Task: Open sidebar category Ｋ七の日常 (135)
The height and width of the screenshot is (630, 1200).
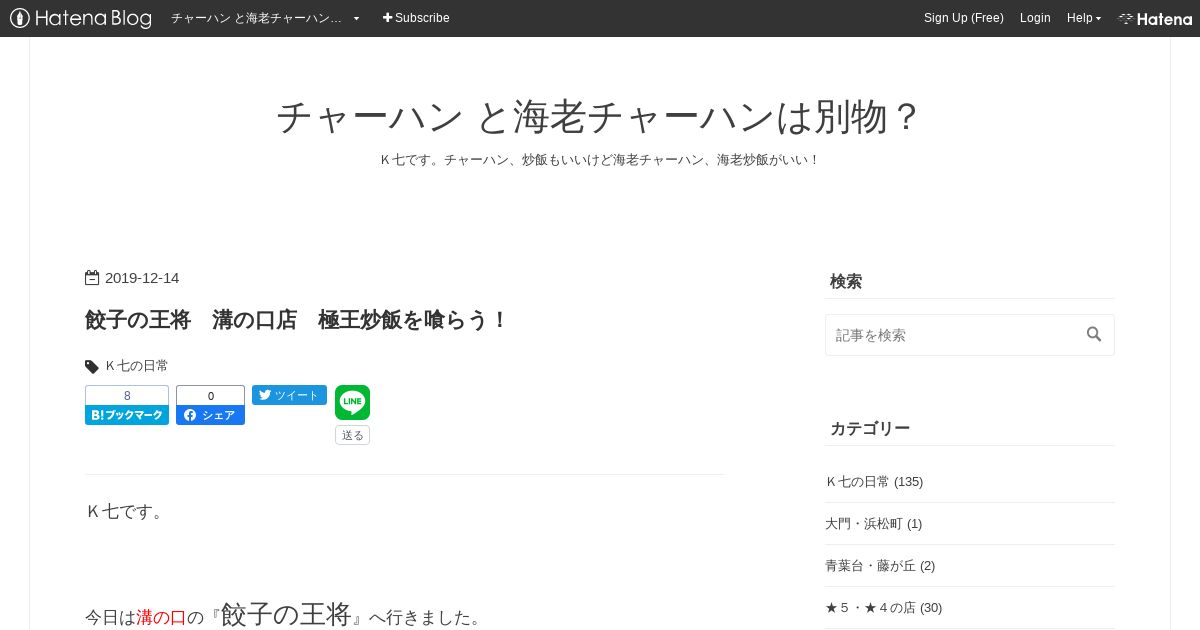Action: 874,481
